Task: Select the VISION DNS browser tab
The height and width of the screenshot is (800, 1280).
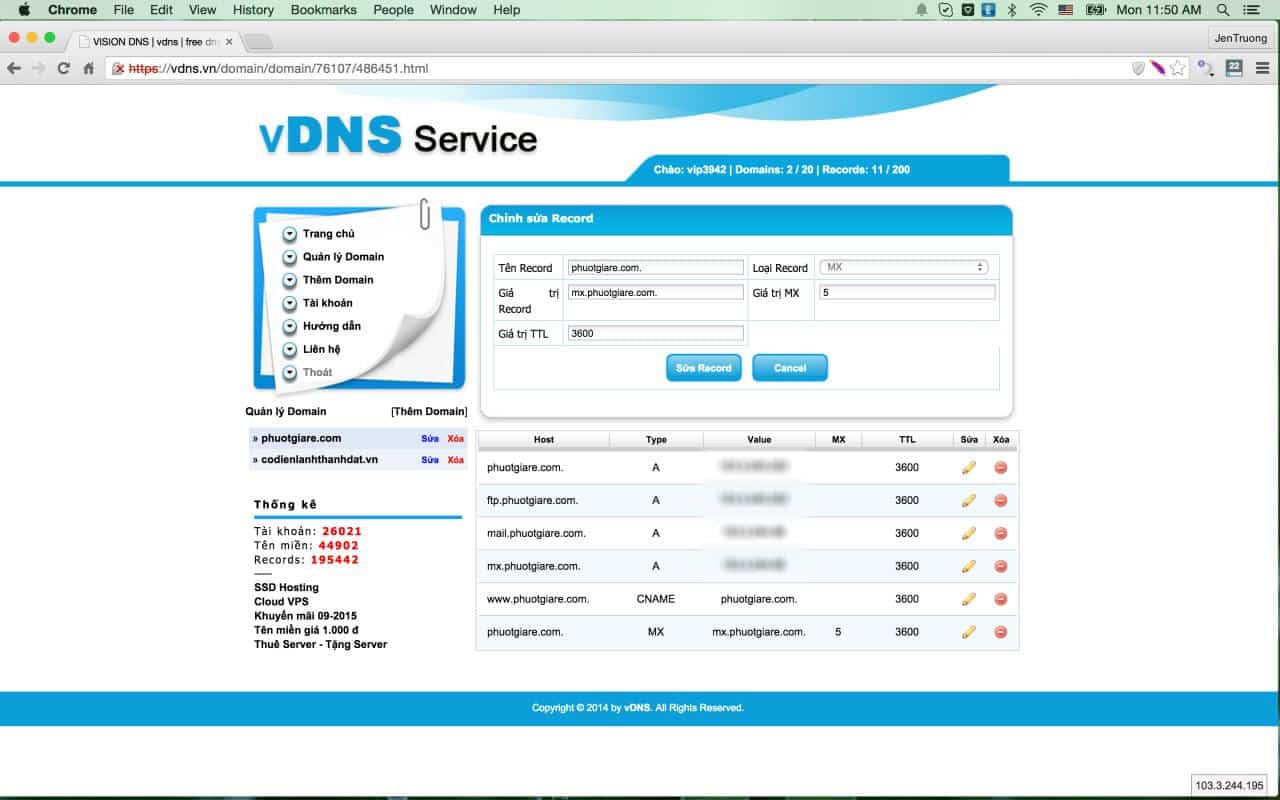Action: (155, 42)
